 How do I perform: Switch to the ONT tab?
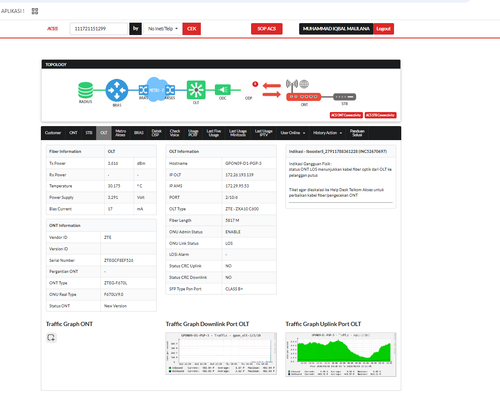pyautogui.click(x=73, y=133)
